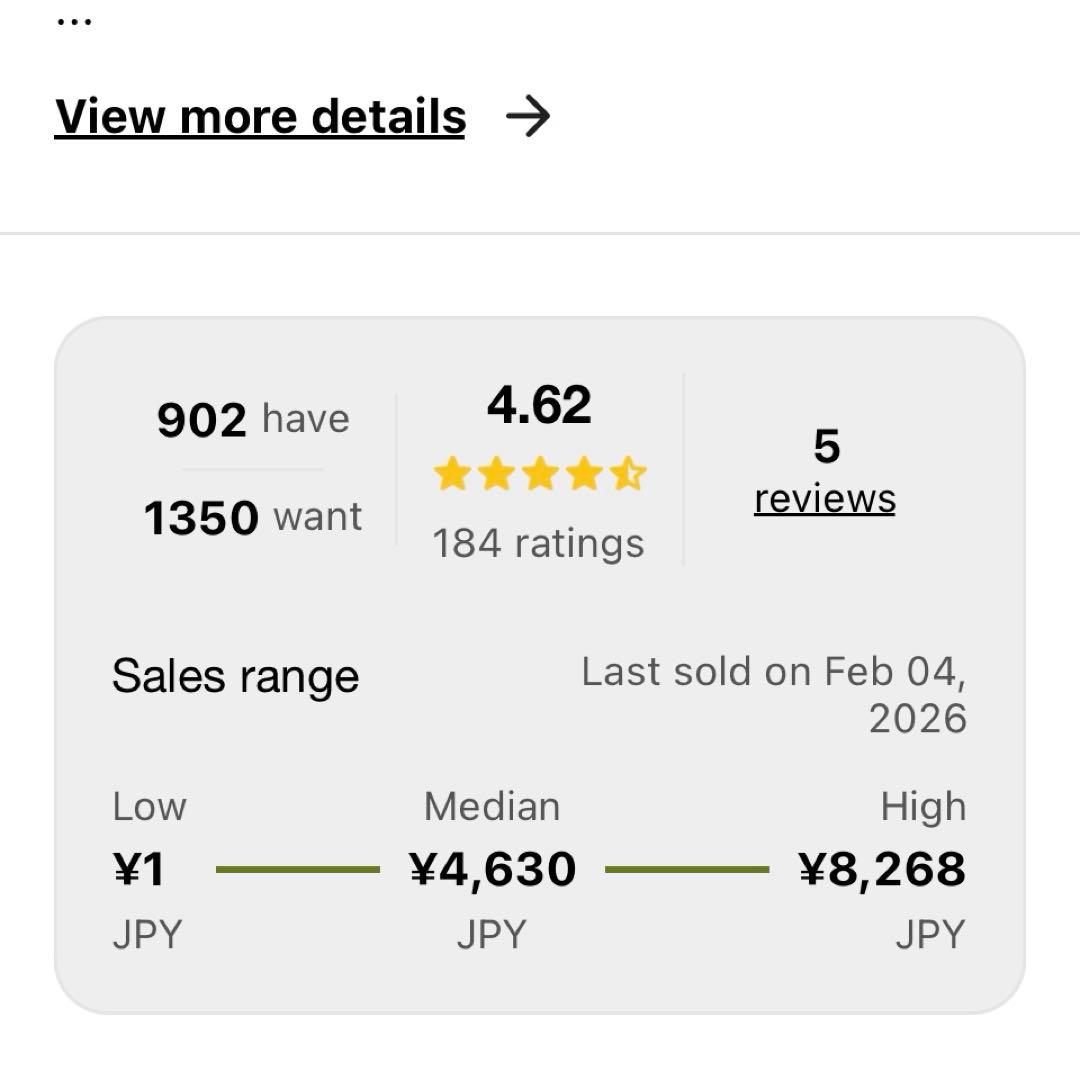Select the low price ¥1
Viewport: 1080px width, 1080px height.
[x=139, y=869]
